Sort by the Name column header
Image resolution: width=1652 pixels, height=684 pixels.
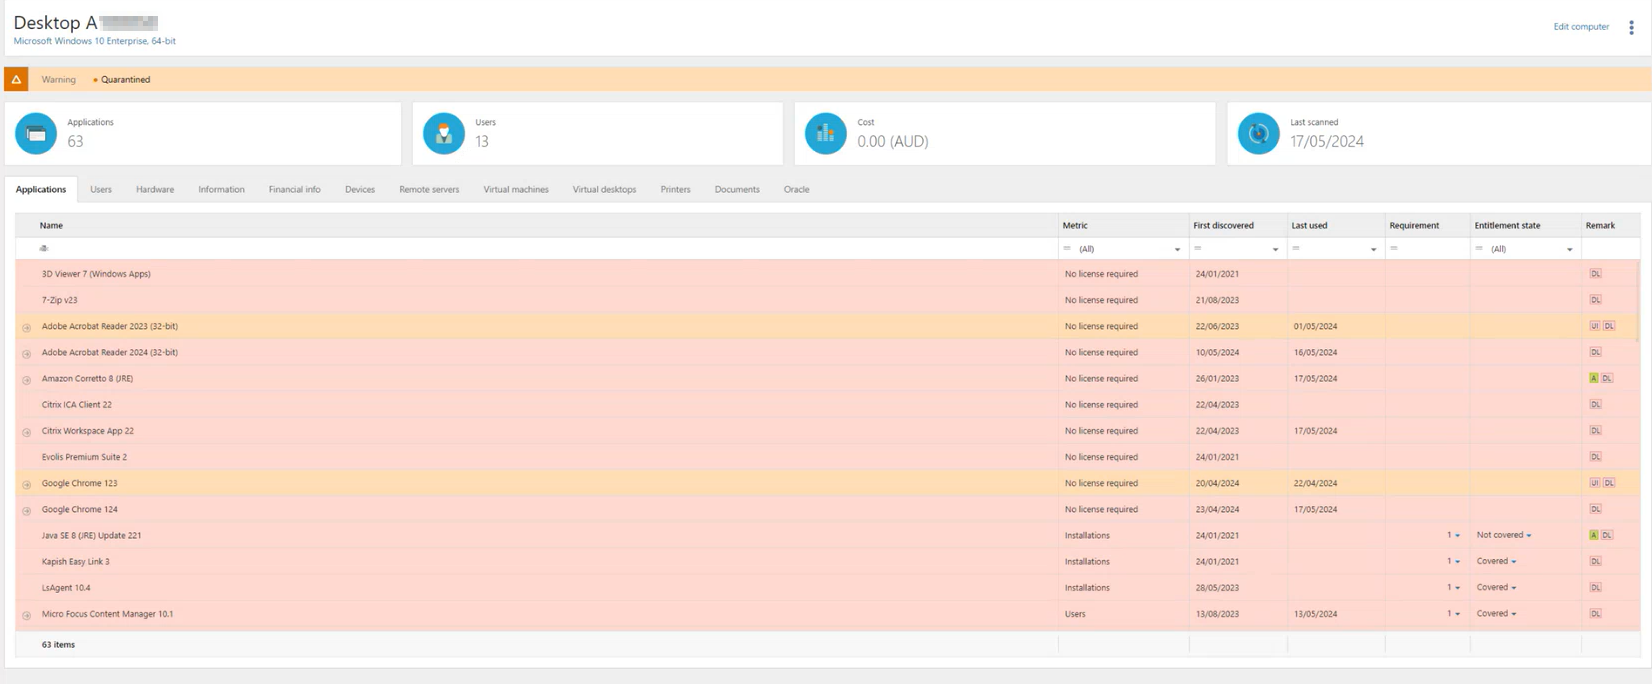coord(538,225)
